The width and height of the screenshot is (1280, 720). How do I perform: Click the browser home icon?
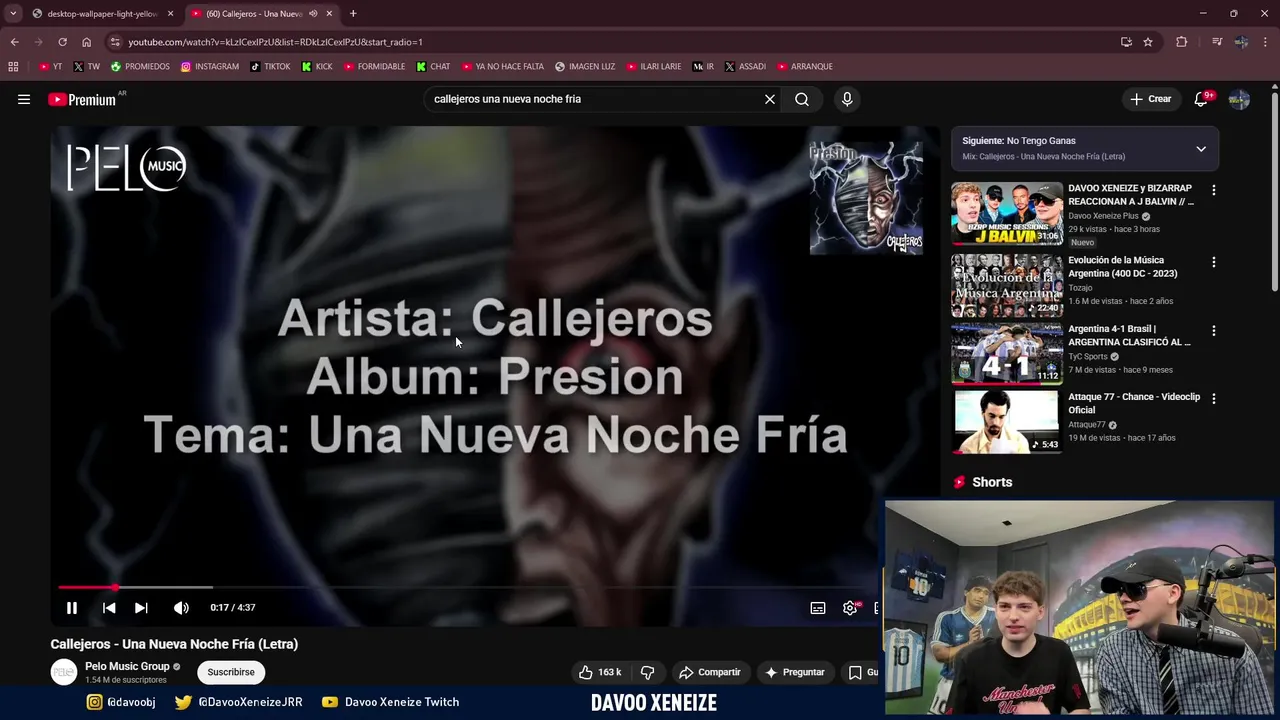86,42
